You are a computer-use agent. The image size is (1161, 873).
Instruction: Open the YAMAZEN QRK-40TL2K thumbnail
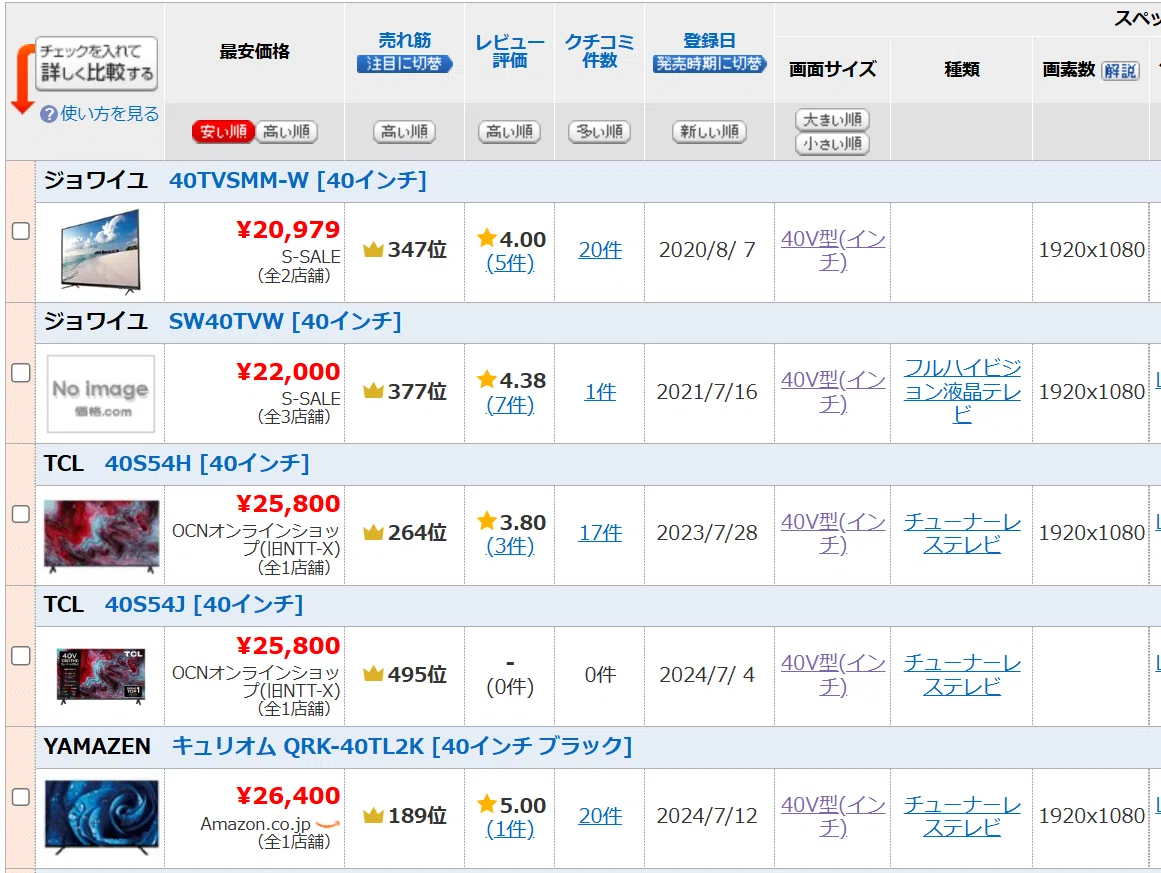click(101, 818)
